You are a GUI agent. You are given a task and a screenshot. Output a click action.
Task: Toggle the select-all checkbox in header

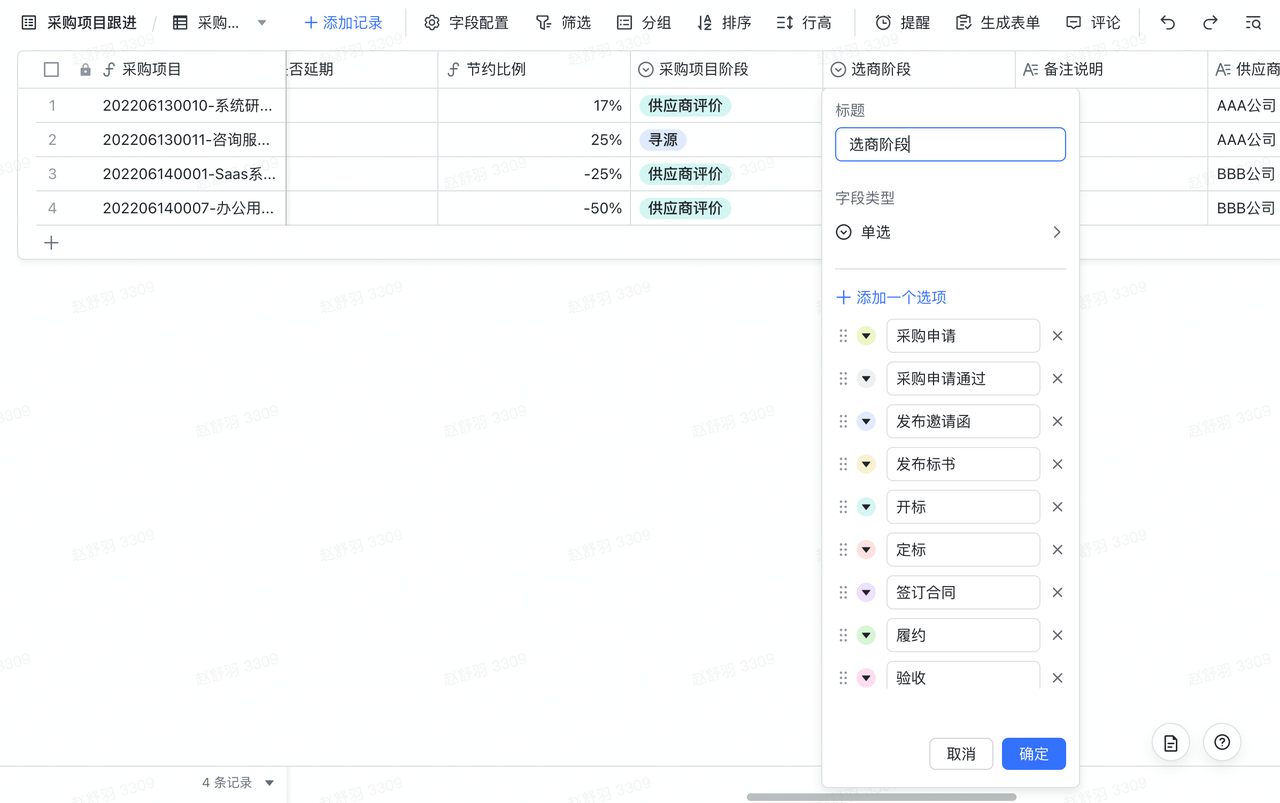click(x=51, y=70)
